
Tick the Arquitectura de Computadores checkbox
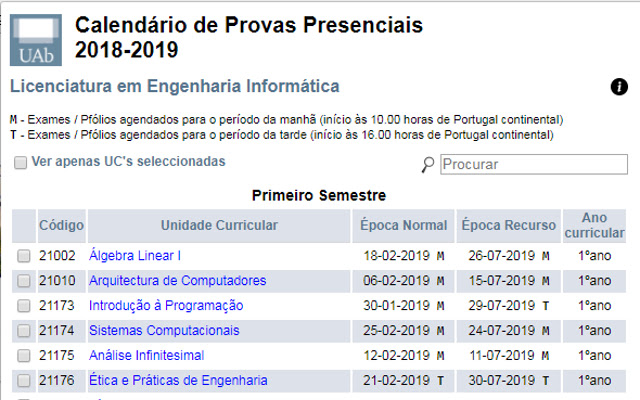(x=24, y=281)
